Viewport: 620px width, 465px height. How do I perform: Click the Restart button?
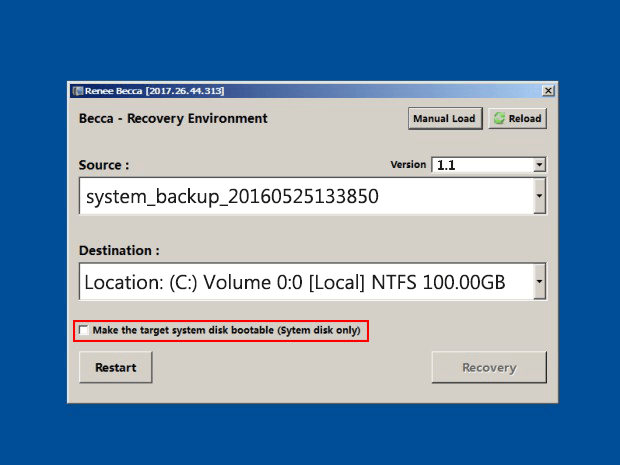pyautogui.click(x=115, y=367)
